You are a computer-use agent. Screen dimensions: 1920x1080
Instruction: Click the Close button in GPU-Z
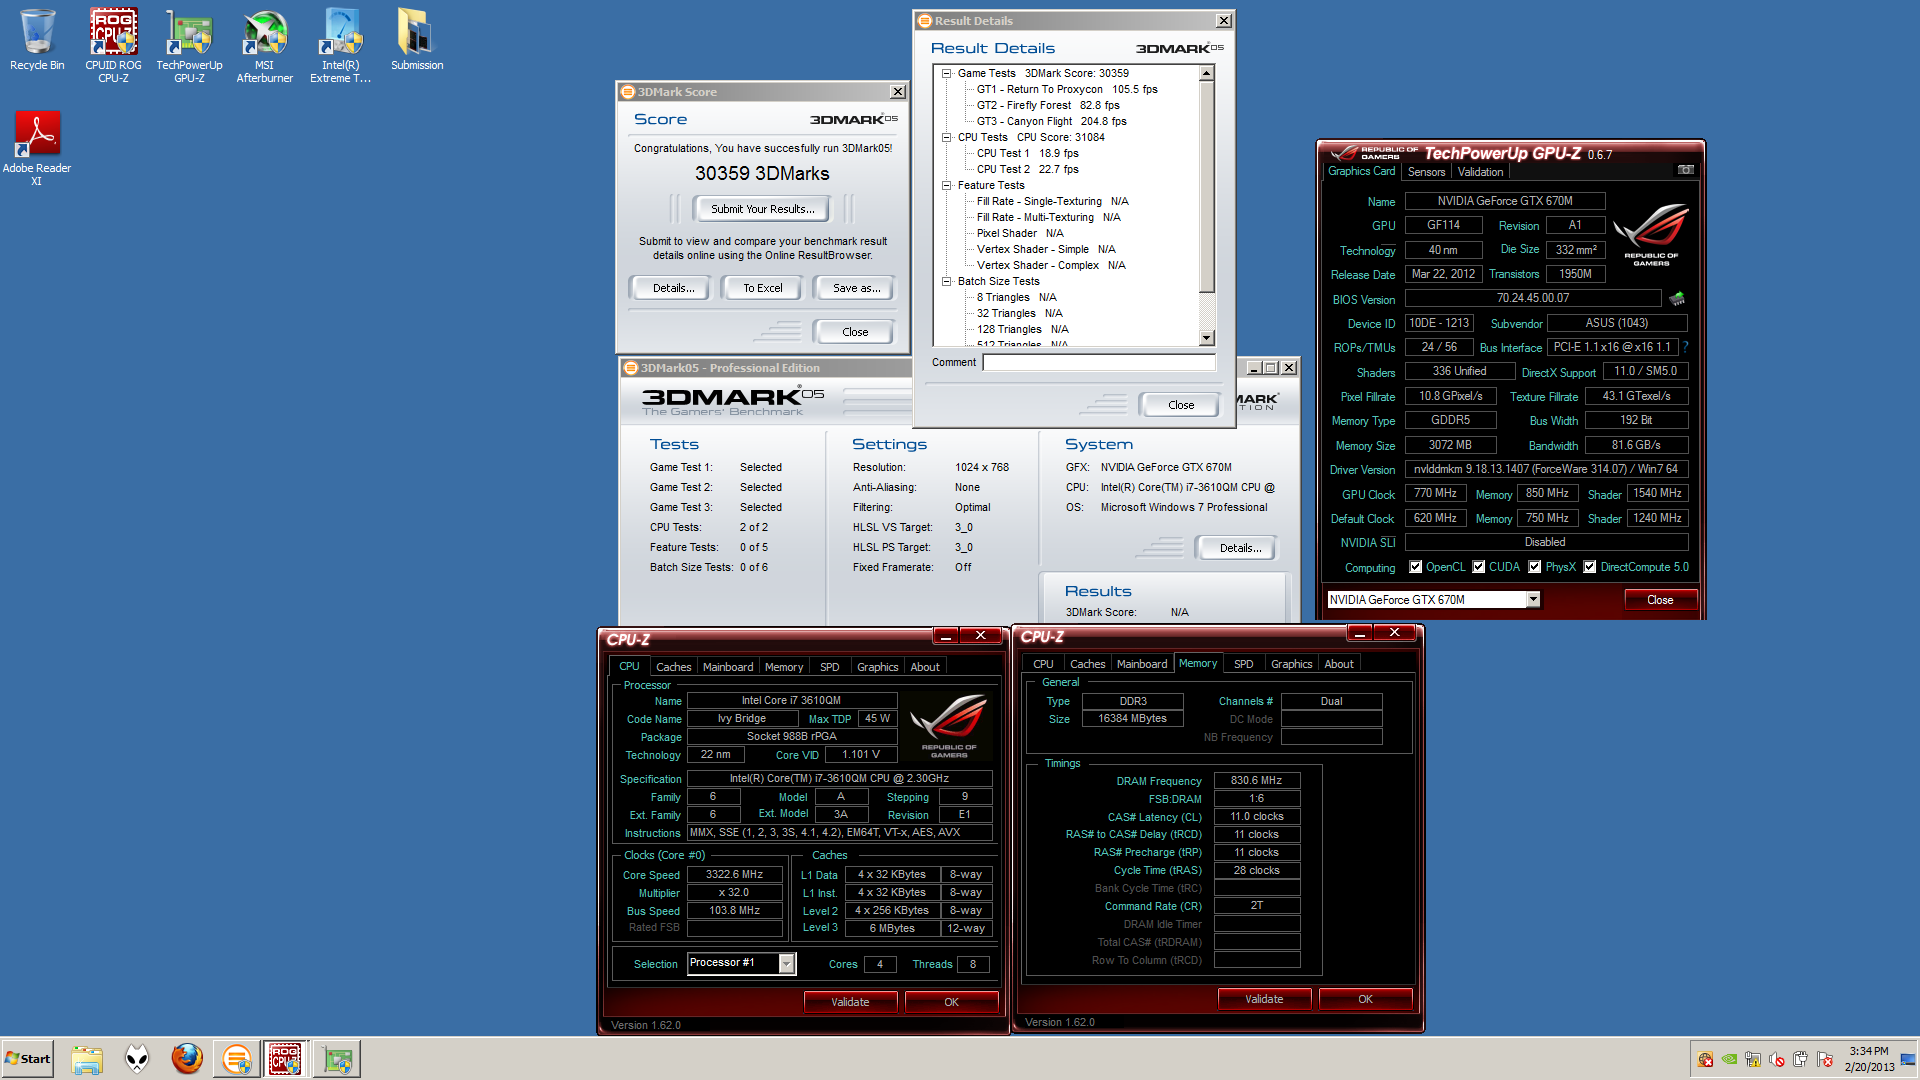[x=1660, y=600]
